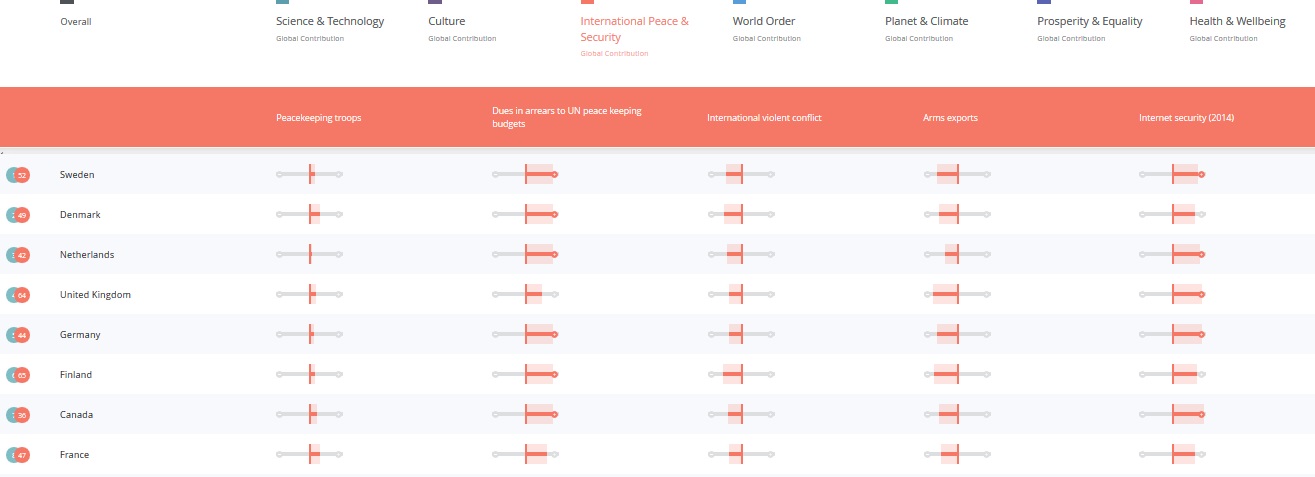This screenshot has height=477, width=1315.
Task: Click Internet security (2014) column header
Action: click(1187, 118)
